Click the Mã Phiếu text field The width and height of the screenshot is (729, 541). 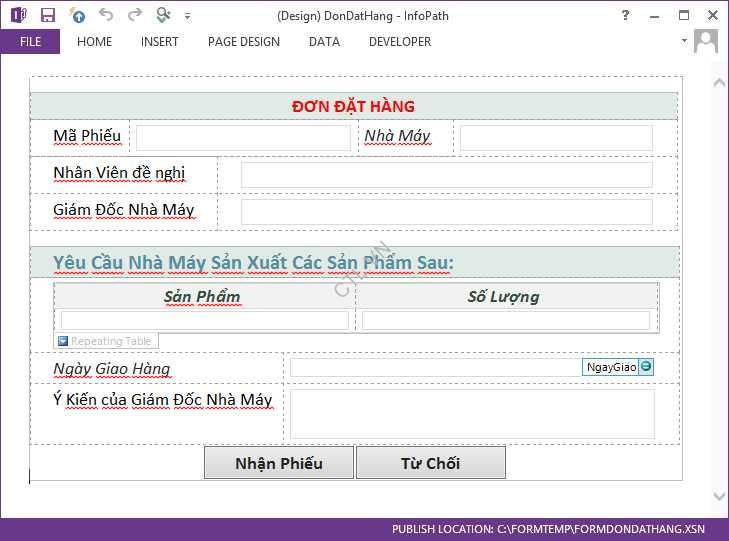point(243,137)
